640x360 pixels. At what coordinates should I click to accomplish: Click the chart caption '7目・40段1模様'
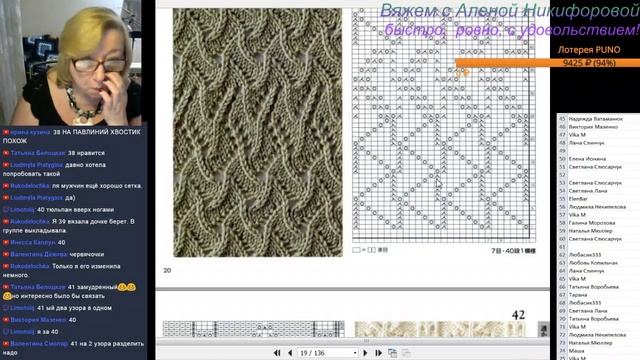513,251
